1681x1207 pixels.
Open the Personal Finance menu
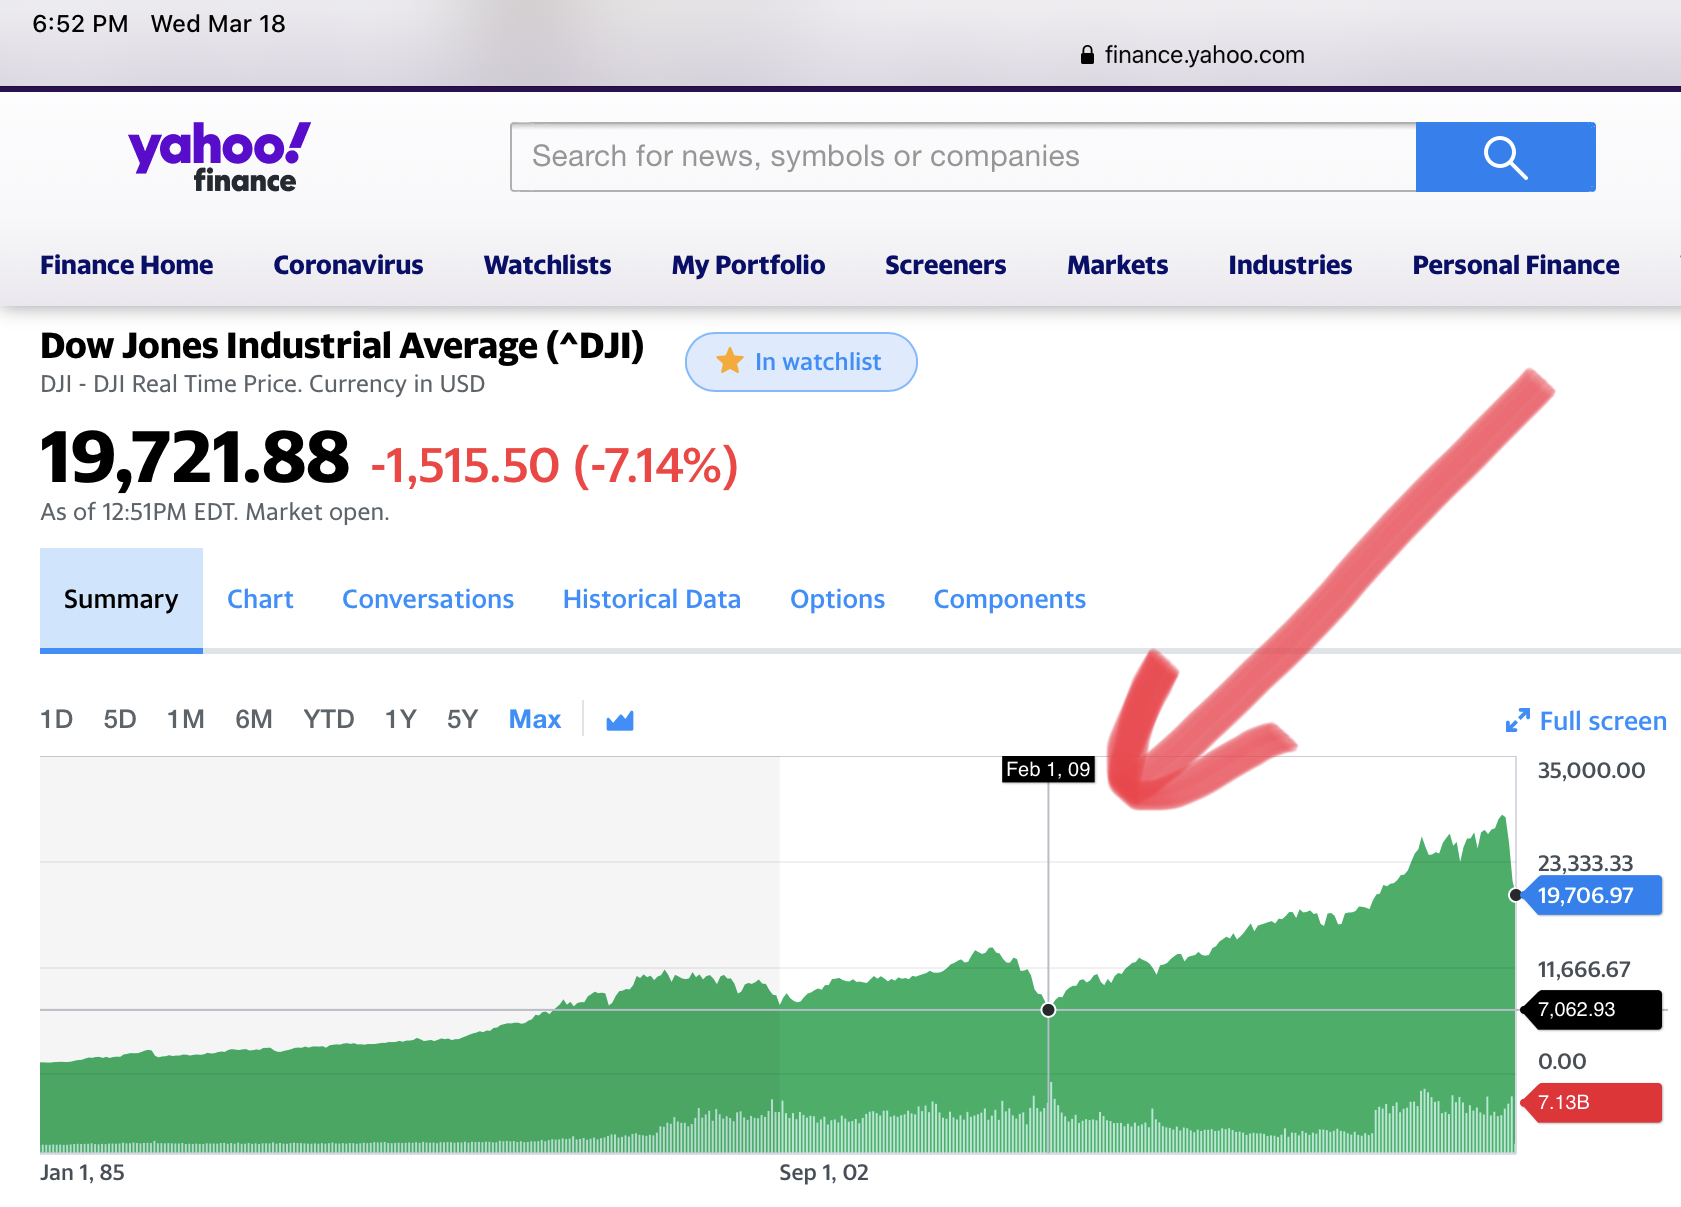click(x=1515, y=265)
